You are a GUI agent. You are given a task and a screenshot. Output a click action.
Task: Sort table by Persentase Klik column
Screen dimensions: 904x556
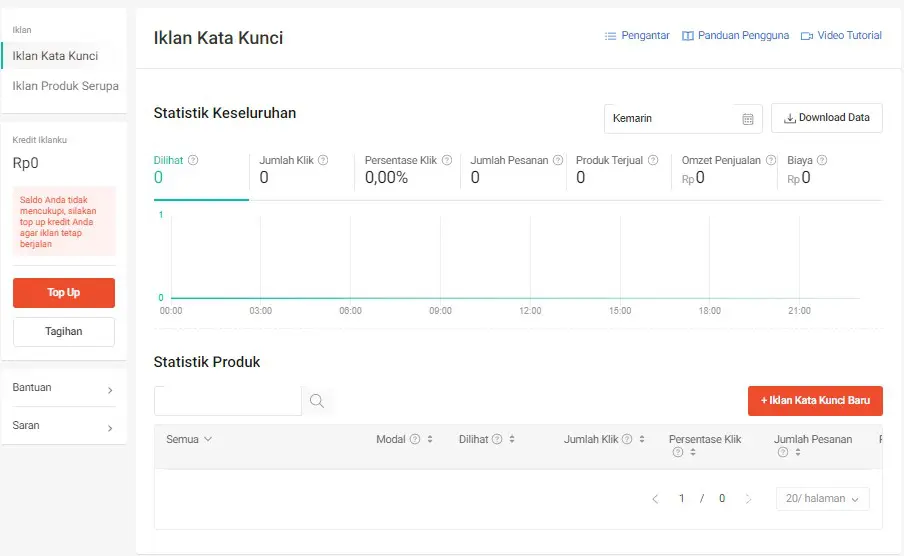point(693,453)
